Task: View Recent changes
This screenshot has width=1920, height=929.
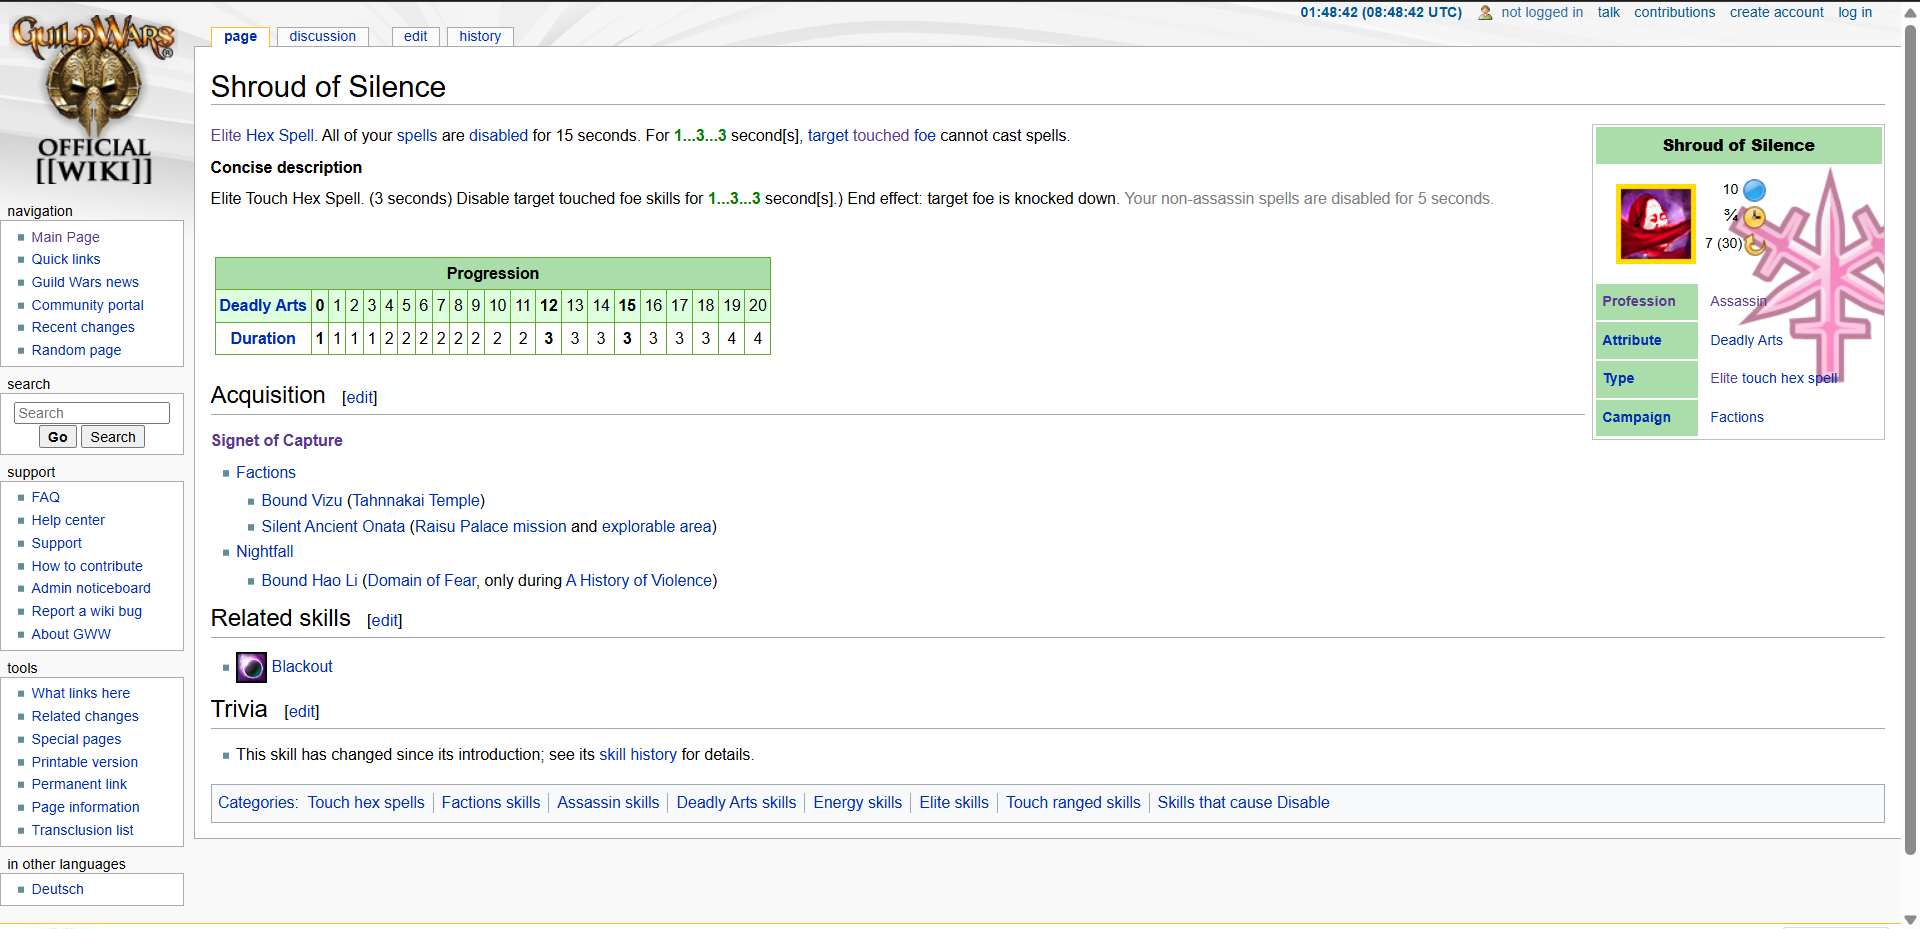Action: 82,327
